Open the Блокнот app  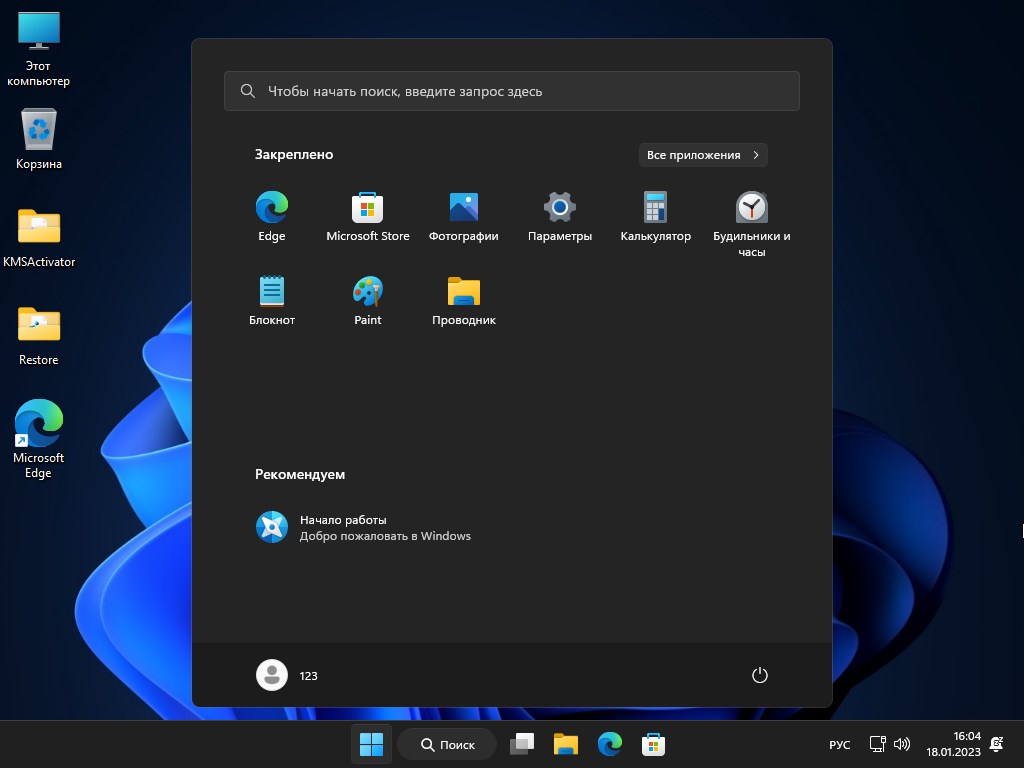[271, 292]
